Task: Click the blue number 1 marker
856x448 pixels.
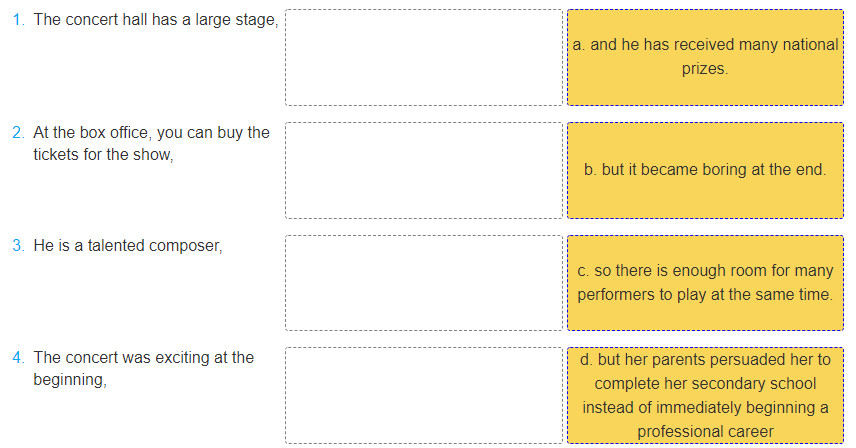Action: click(x=19, y=20)
